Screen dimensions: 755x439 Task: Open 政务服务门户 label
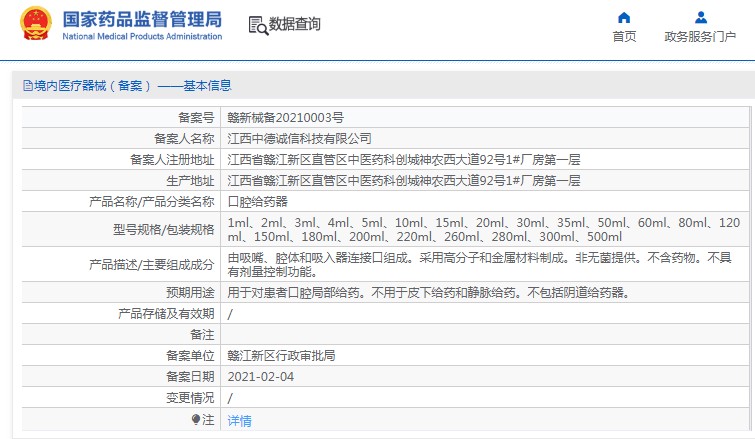coord(700,37)
